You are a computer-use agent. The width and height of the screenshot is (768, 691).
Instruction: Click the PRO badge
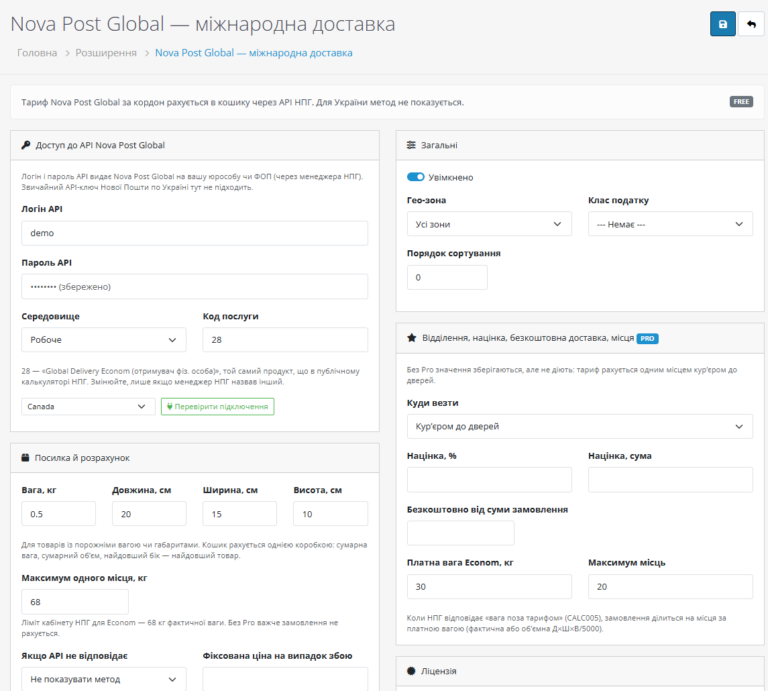(x=648, y=338)
